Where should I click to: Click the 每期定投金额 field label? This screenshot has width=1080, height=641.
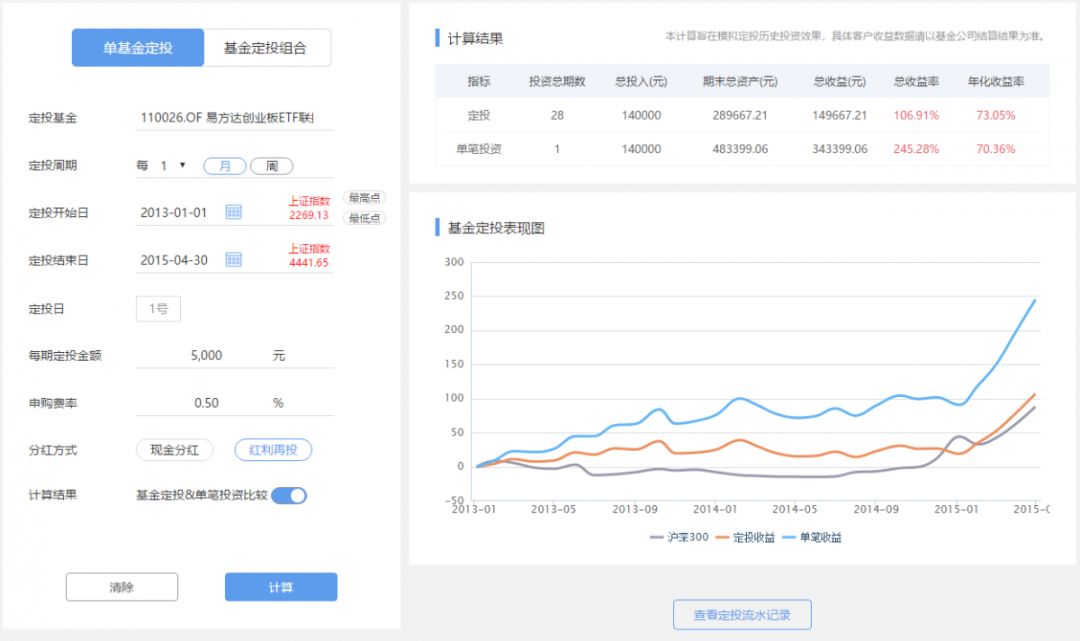pos(65,355)
